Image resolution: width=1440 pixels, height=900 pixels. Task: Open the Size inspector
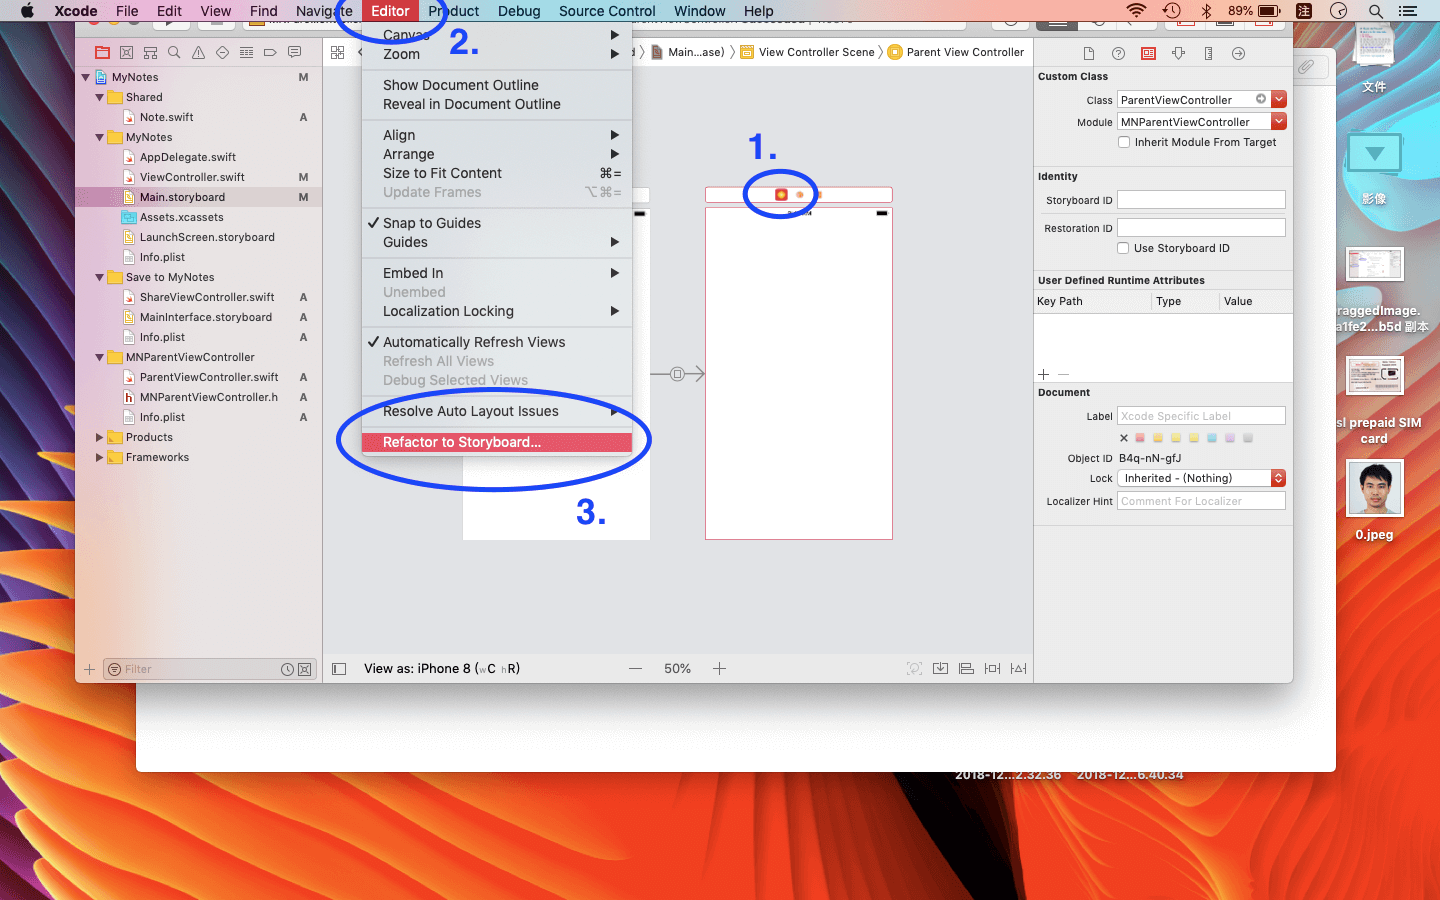point(1209,53)
